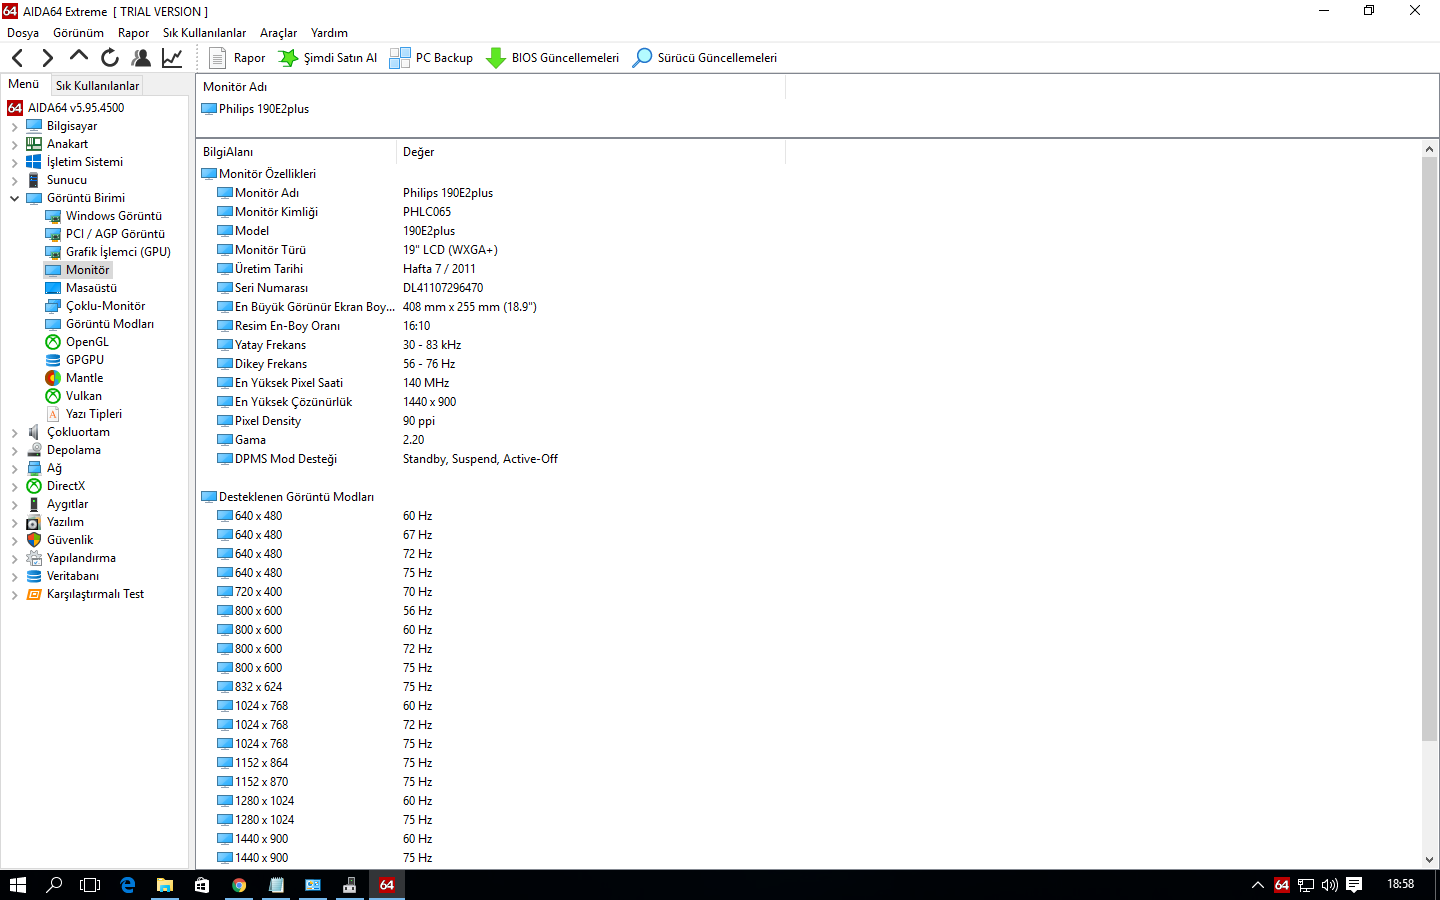Viewport: 1440px width, 900px height.
Task: Expand the Sunucu tree node
Action: click(14, 181)
